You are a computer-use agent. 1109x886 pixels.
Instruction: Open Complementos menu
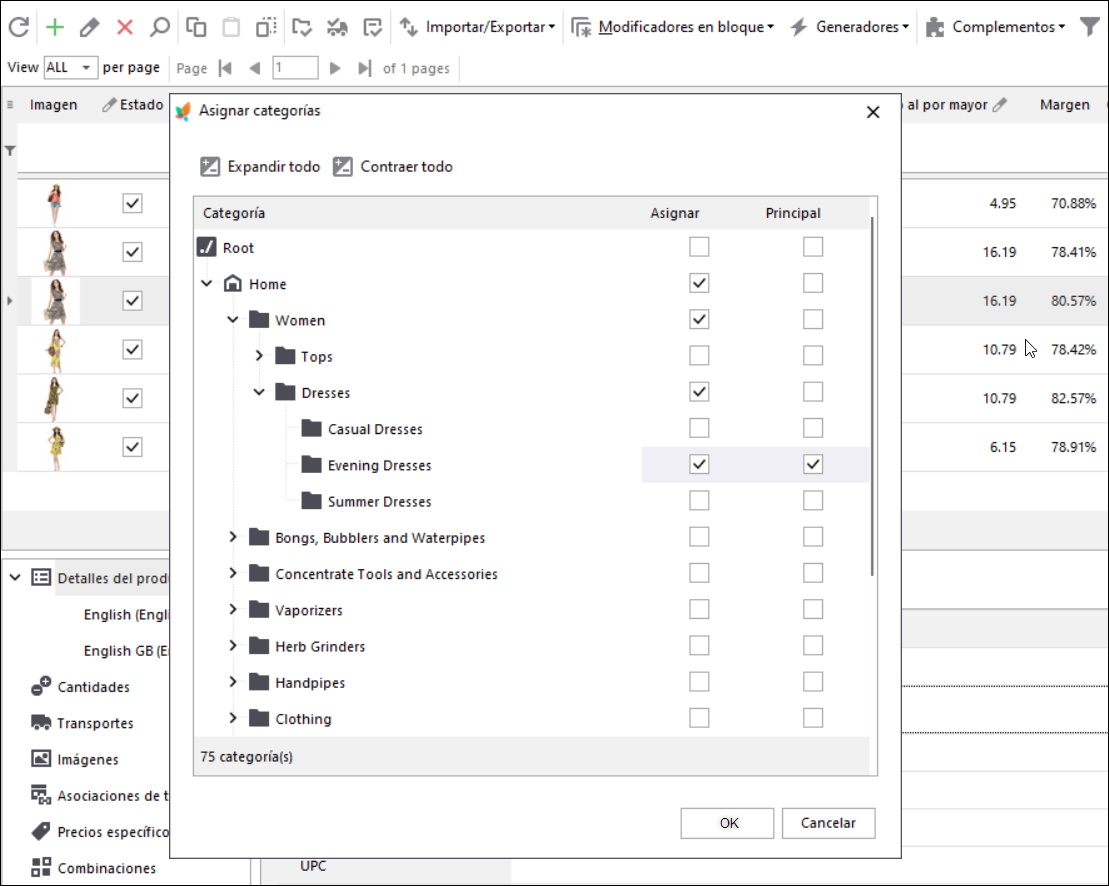coord(995,27)
